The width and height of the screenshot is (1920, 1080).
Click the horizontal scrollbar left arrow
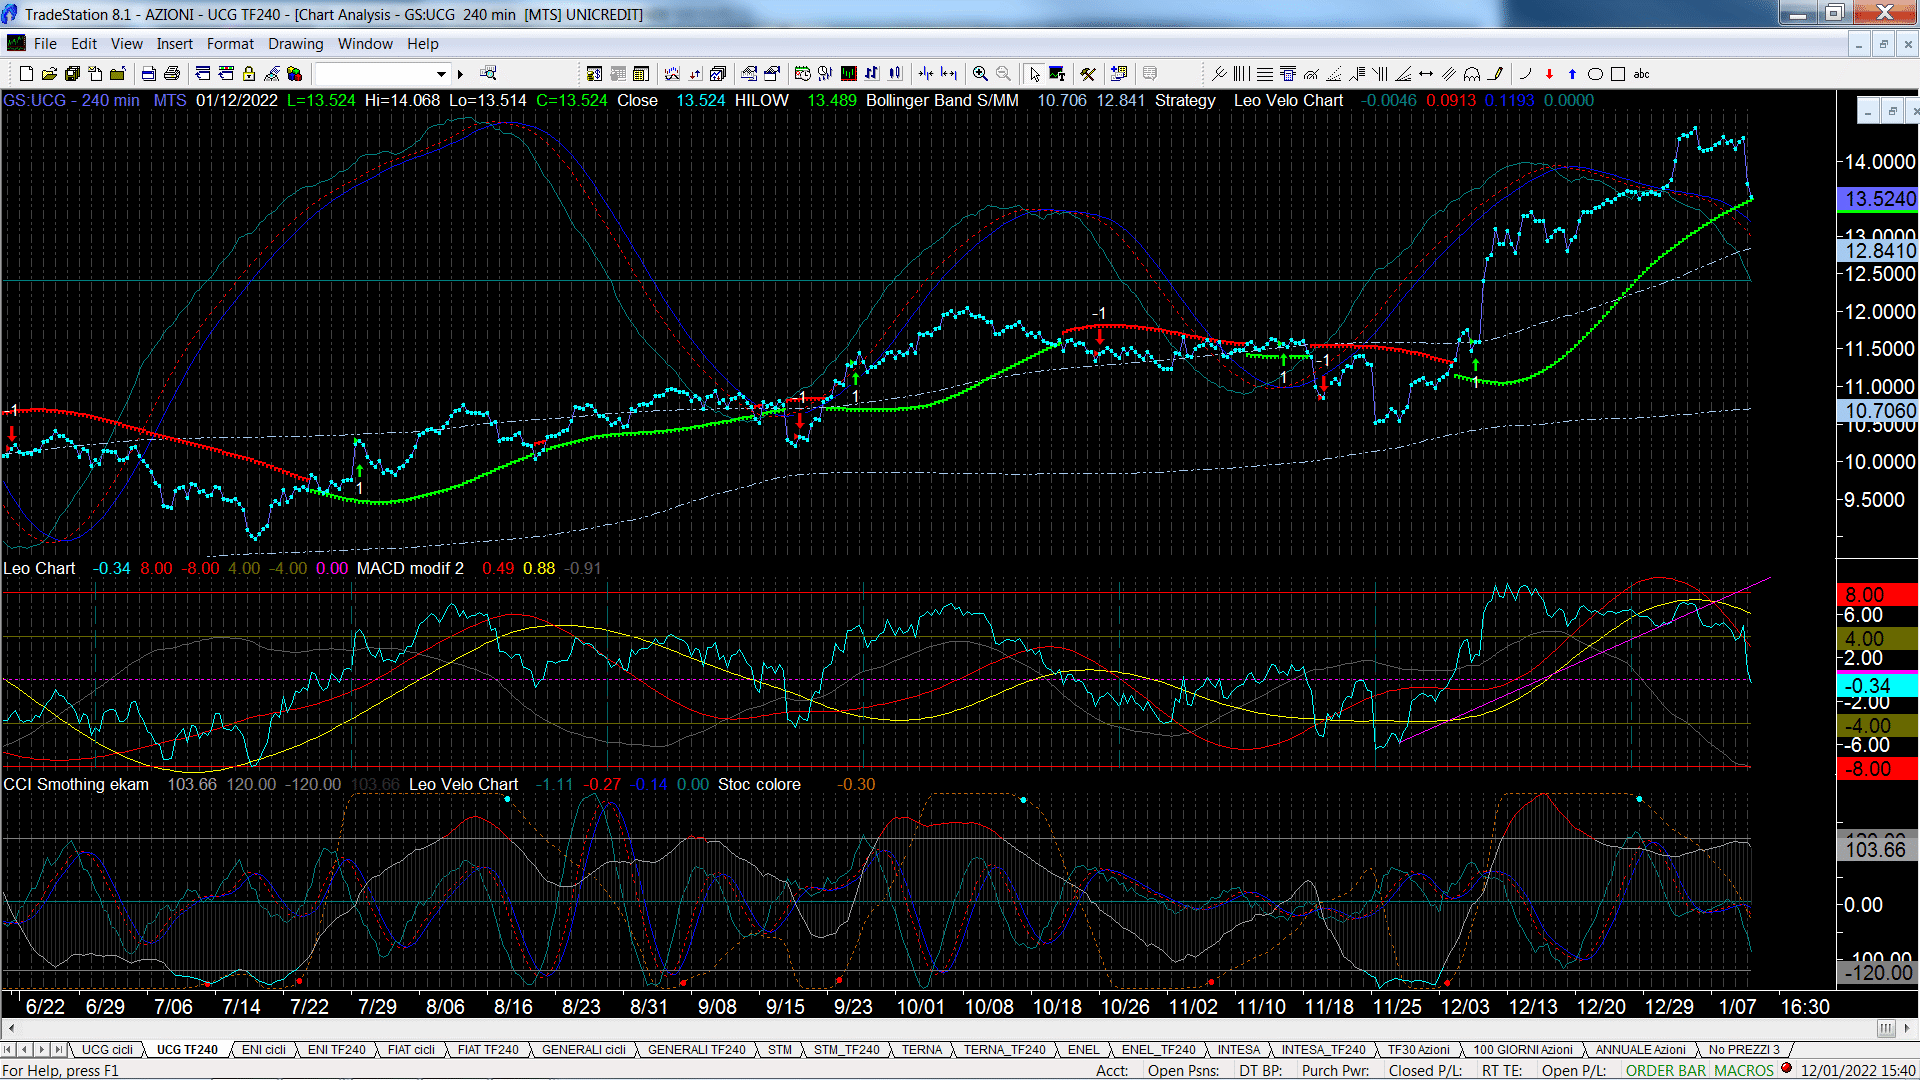tap(11, 1028)
